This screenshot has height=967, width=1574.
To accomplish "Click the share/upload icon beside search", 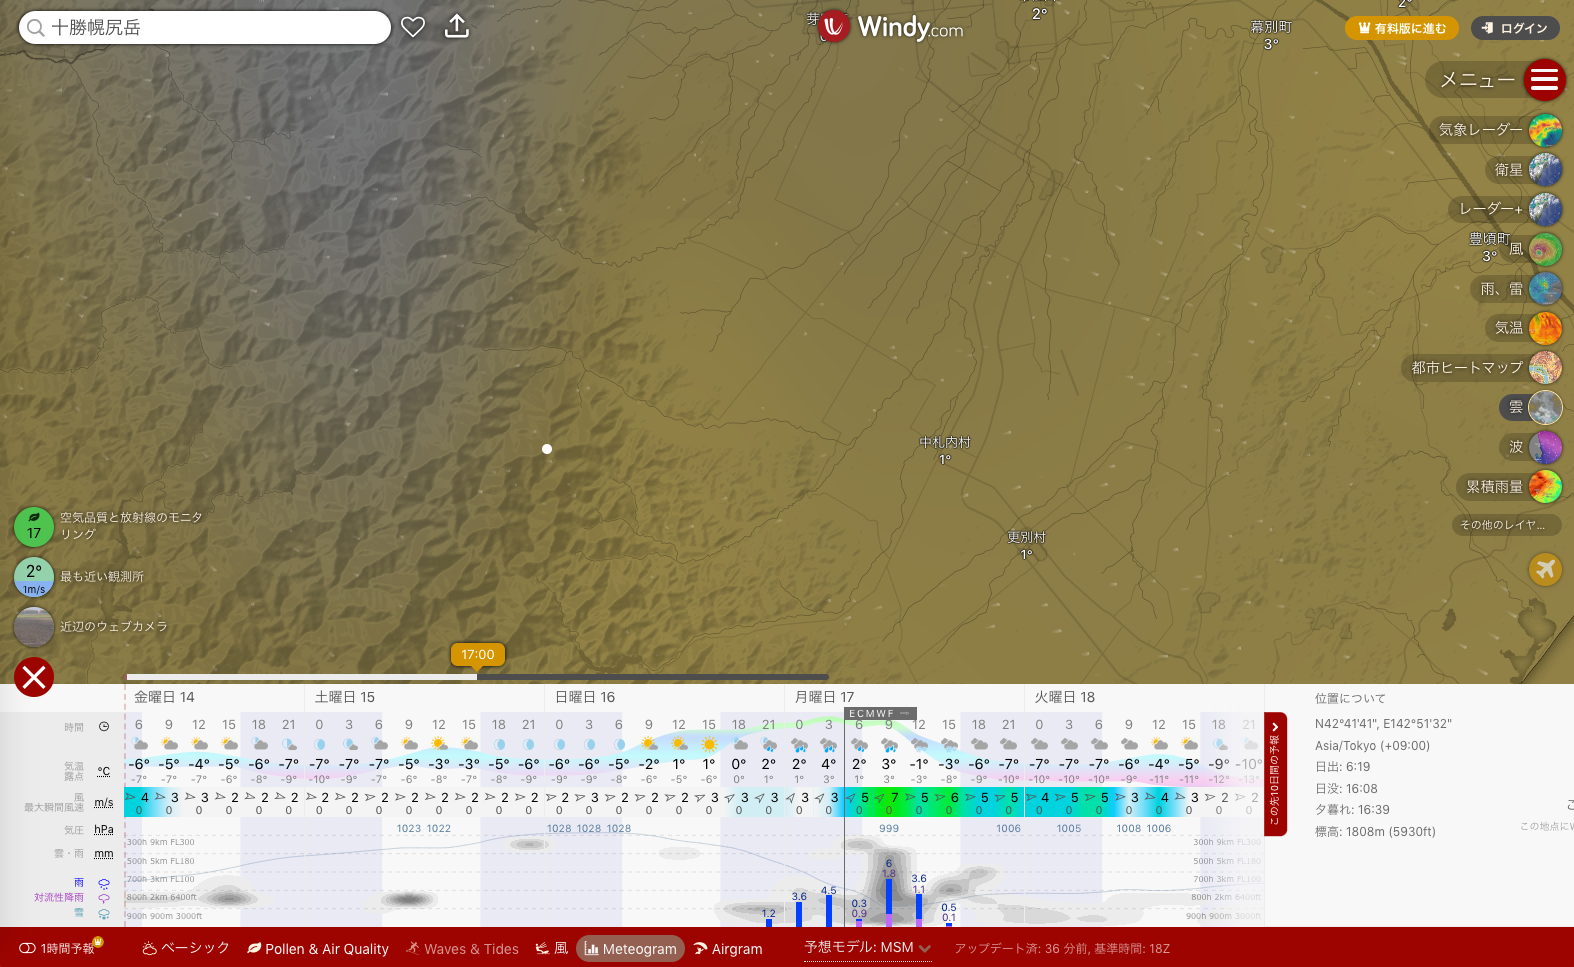I will pyautogui.click(x=457, y=27).
